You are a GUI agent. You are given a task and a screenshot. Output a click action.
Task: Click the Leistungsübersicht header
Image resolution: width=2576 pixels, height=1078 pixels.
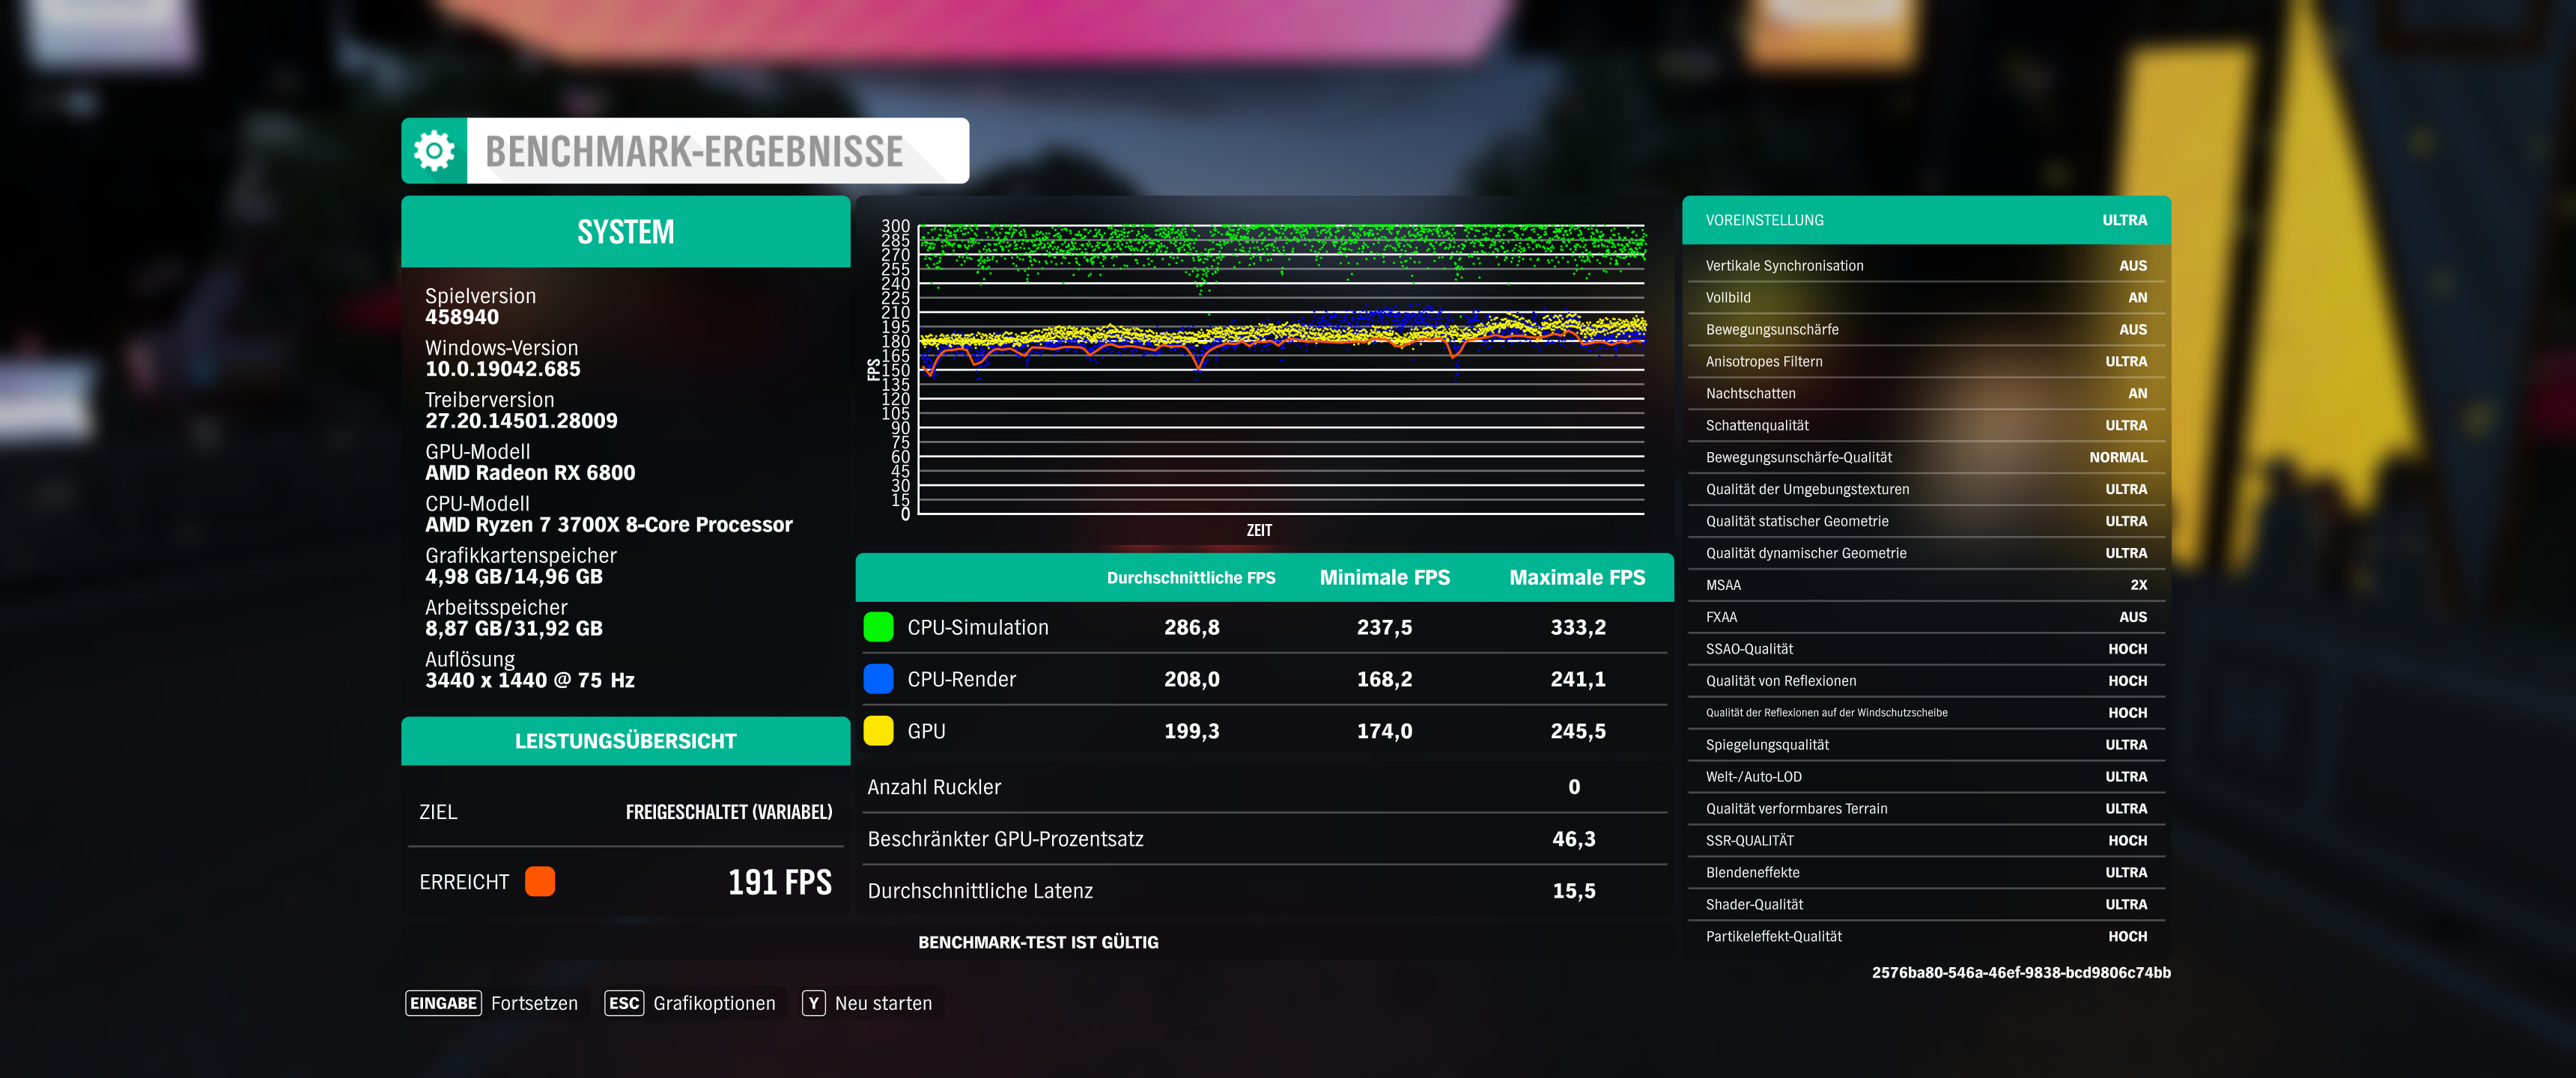point(625,741)
